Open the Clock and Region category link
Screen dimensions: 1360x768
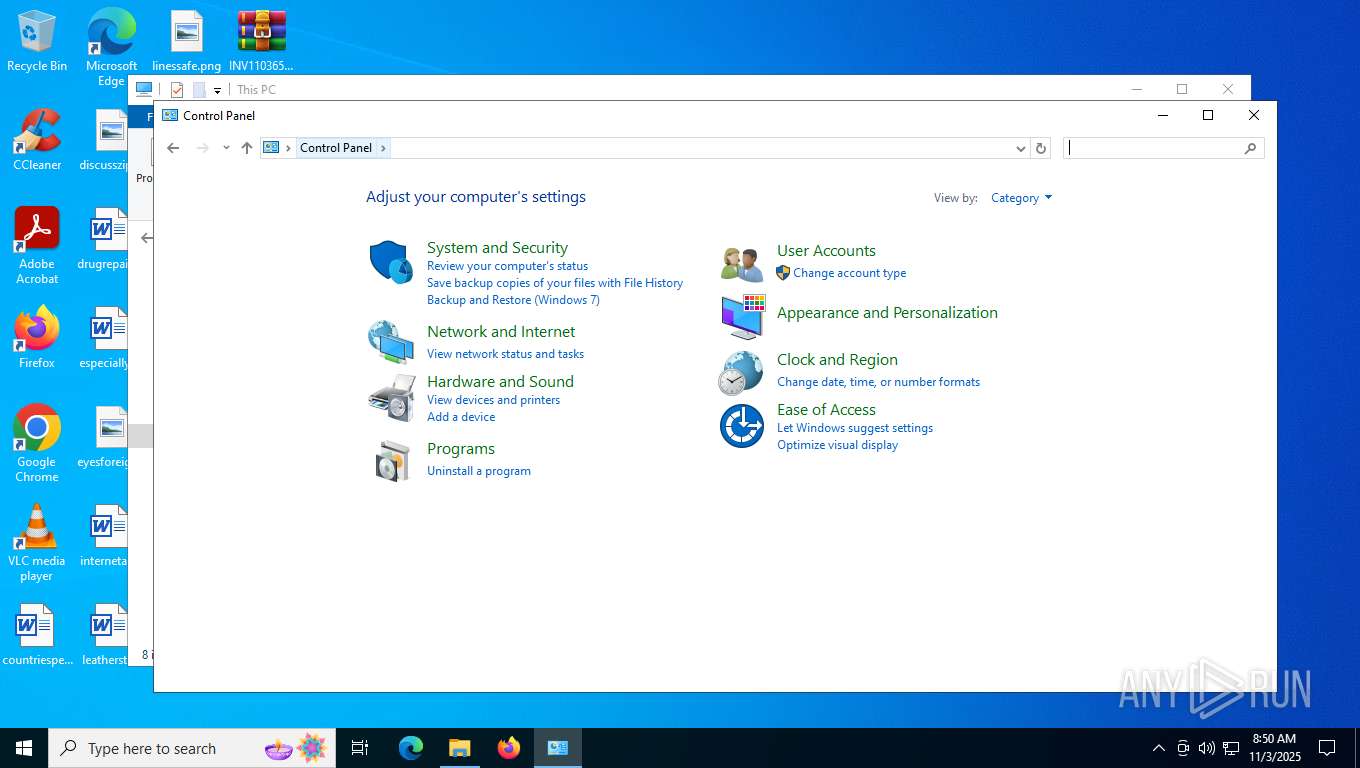tap(837, 360)
